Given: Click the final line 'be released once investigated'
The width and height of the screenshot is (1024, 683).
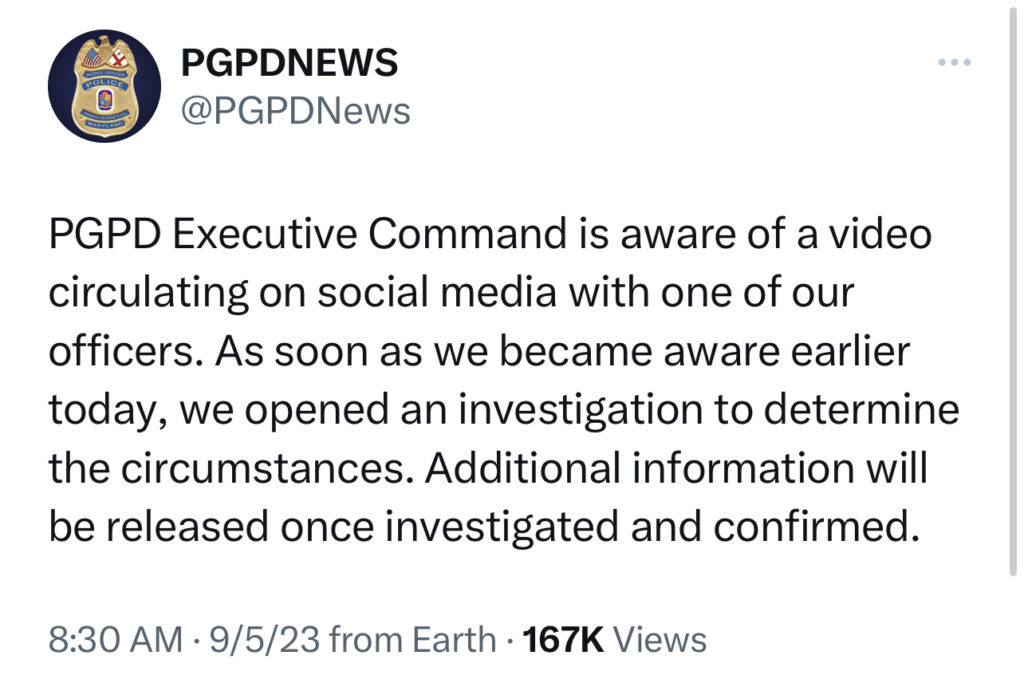Looking at the screenshot, I should [485, 526].
